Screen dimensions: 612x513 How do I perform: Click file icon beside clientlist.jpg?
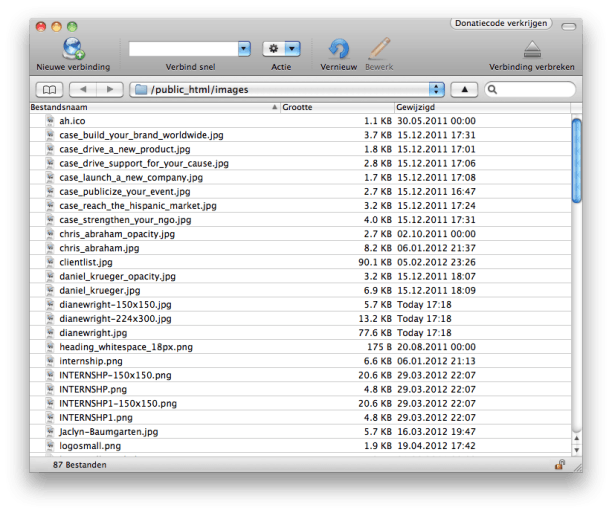(50, 262)
